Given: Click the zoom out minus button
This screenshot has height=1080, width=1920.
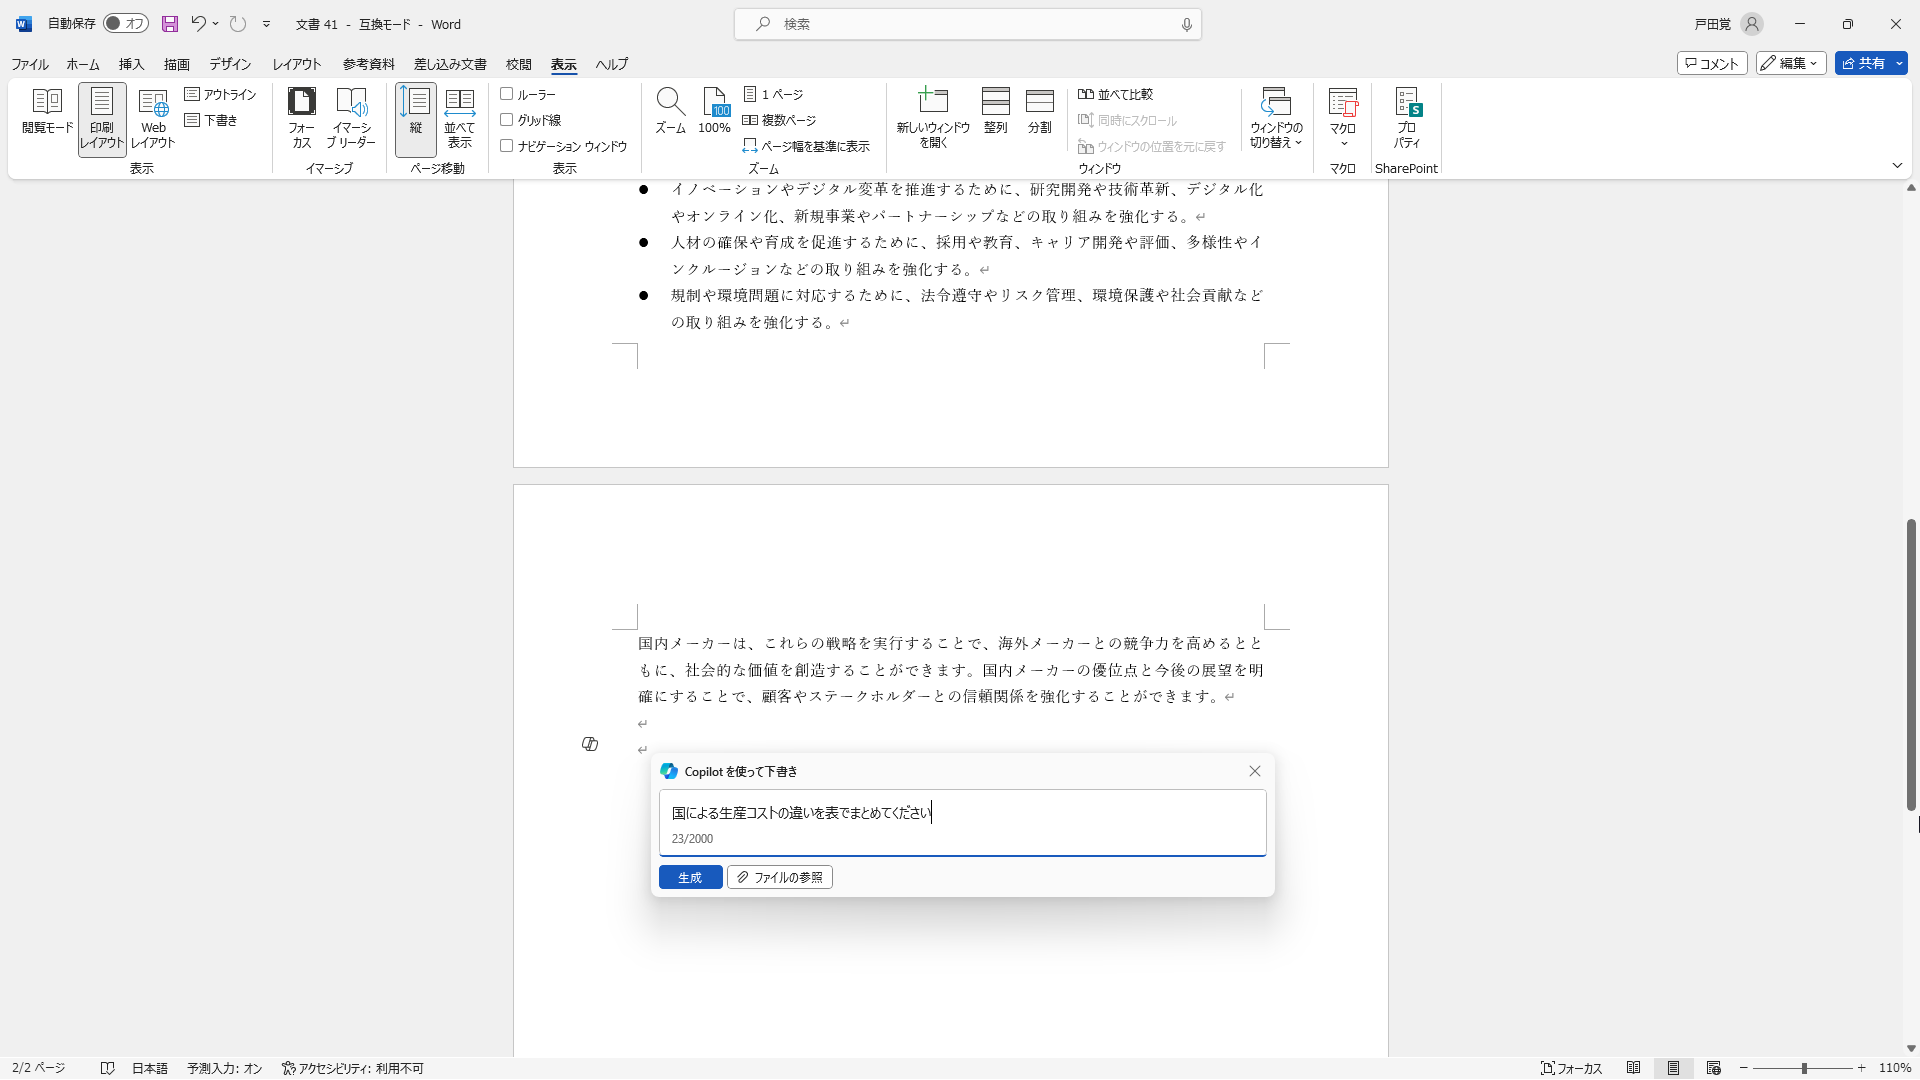Looking at the screenshot, I should click(x=1744, y=1068).
